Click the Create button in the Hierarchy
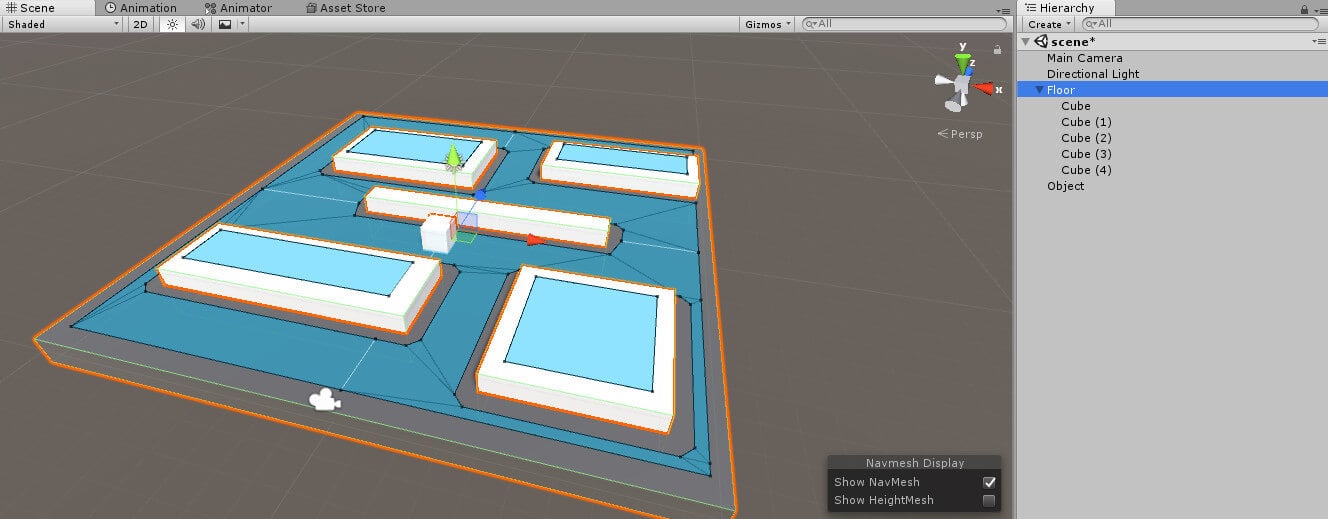This screenshot has height=519, width=1328. [x=1048, y=24]
